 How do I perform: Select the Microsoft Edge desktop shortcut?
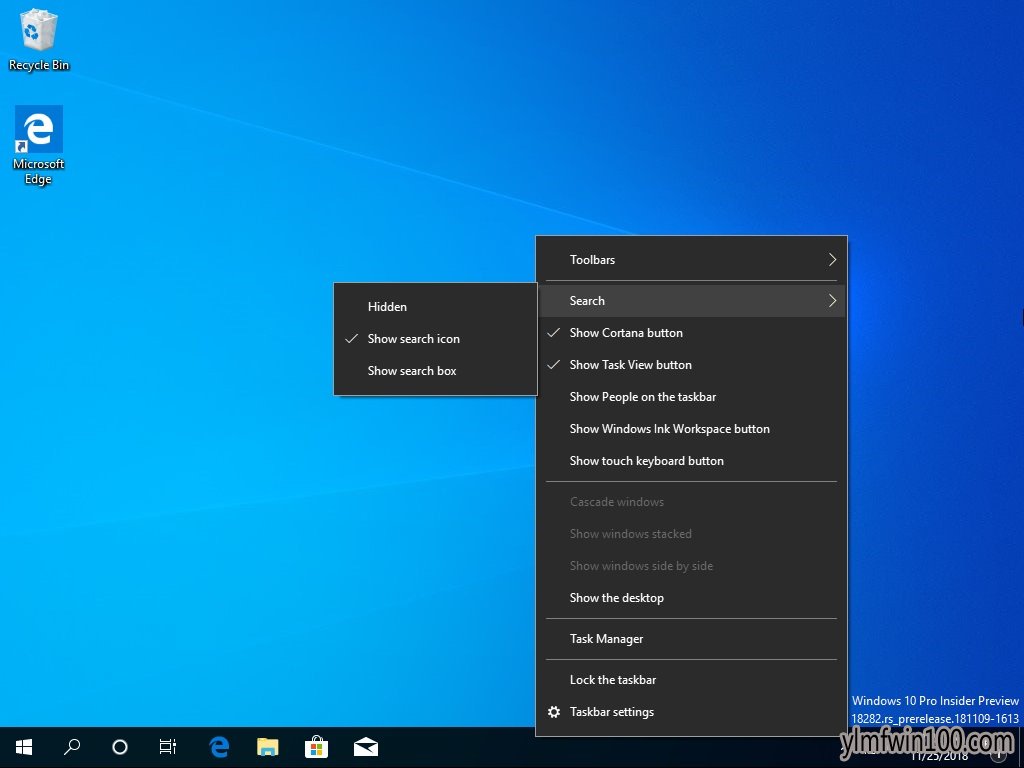pyautogui.click(x=39, y=145)
